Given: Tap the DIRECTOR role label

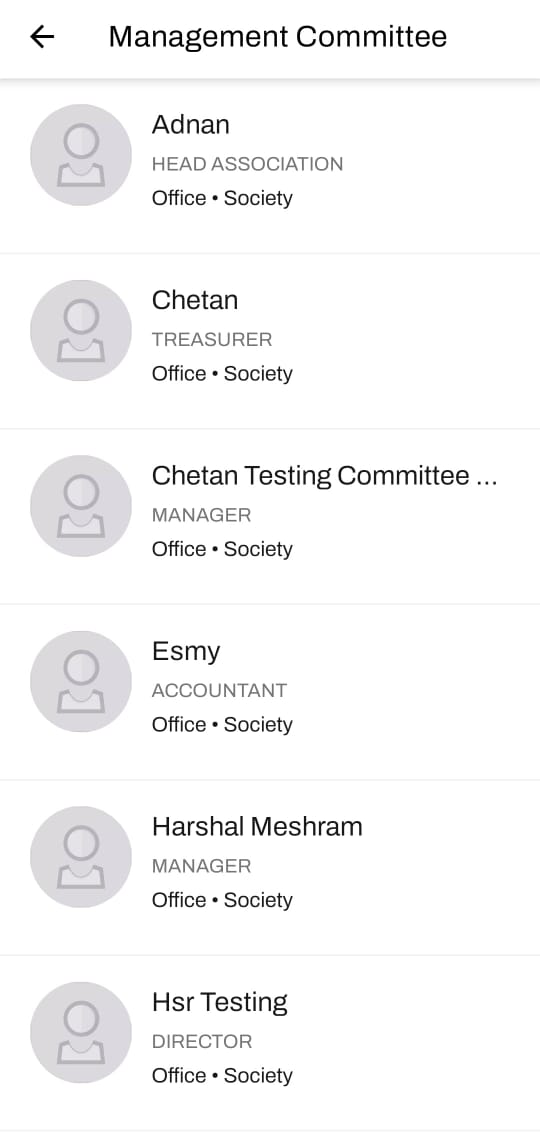Looking at the screenshot, I should click(202, 1041).
